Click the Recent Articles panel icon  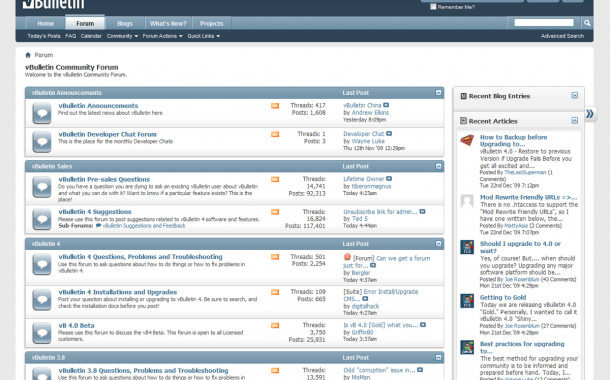coord(463,121)
